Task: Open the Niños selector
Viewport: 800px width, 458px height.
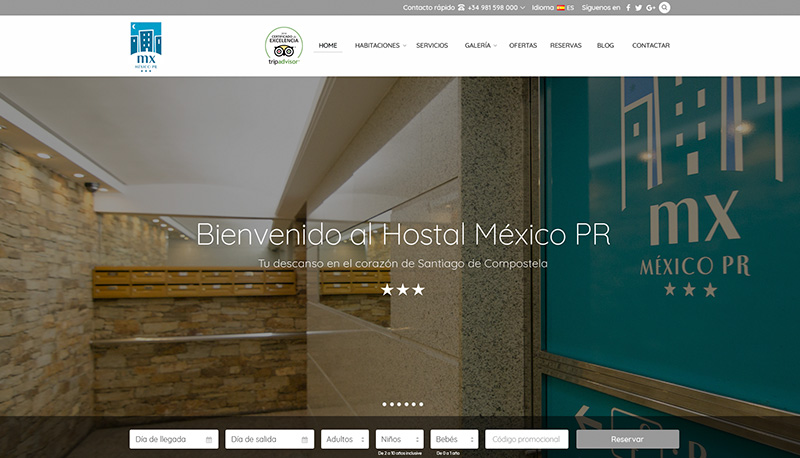Action: (x=400, y=439)
